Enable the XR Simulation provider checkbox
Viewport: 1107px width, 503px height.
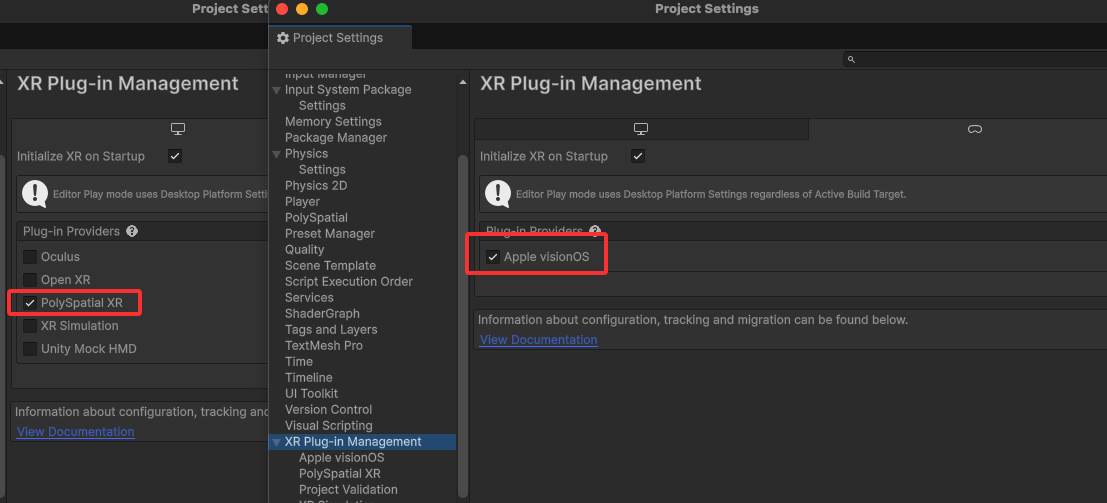tap(30, 326)
